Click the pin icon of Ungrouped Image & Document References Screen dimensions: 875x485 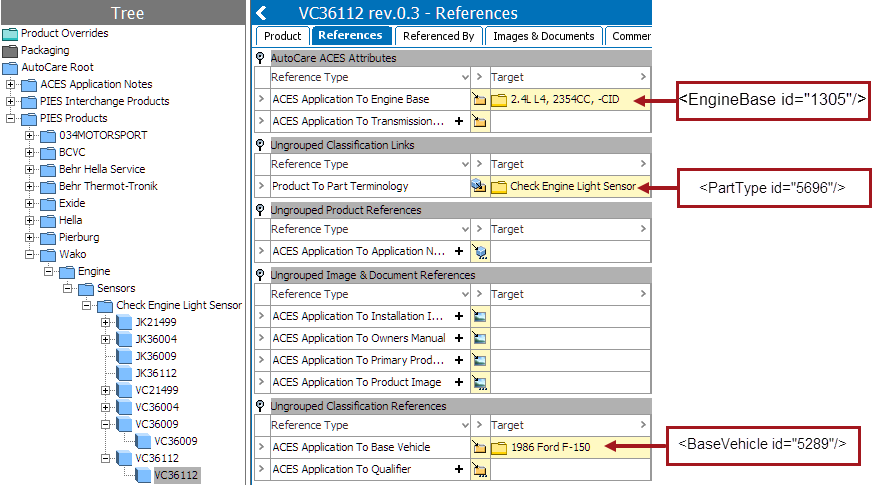pos(260,275)
